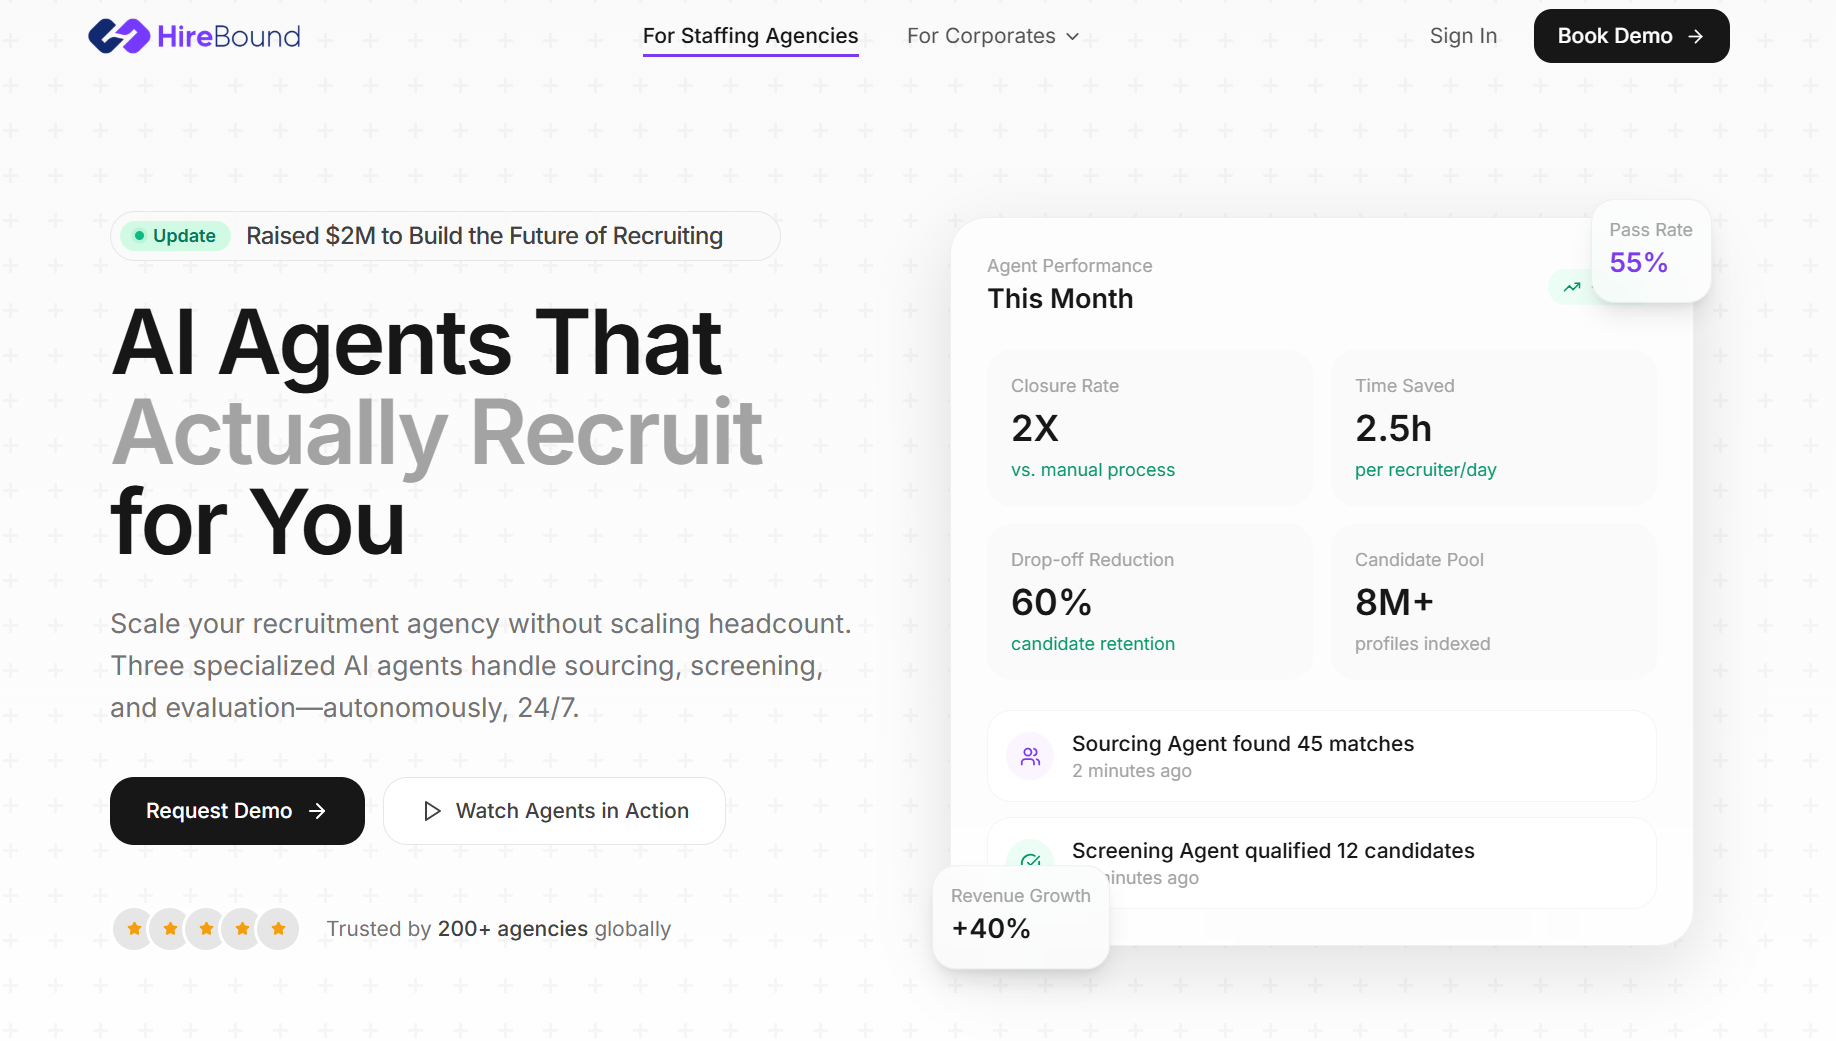Click the HireBound logo icon
The height and width of the screenshot is (1041, 1836).
click(x=119, y=36)
